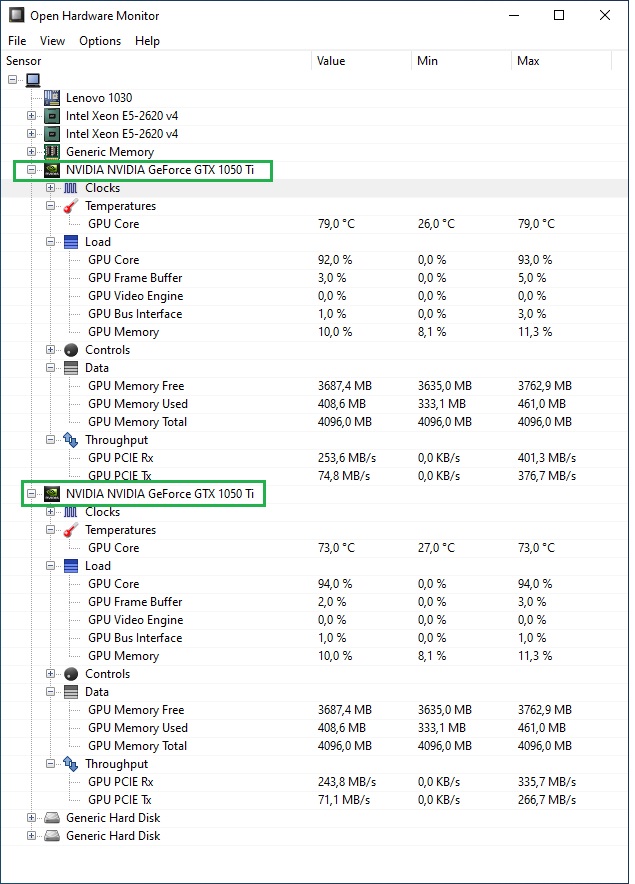Collapse the first NVIDIA GeForce GTX 1050 Ti node
Image resolution: width=635 pixels, height=884 pixels.
tap(32, 170)
